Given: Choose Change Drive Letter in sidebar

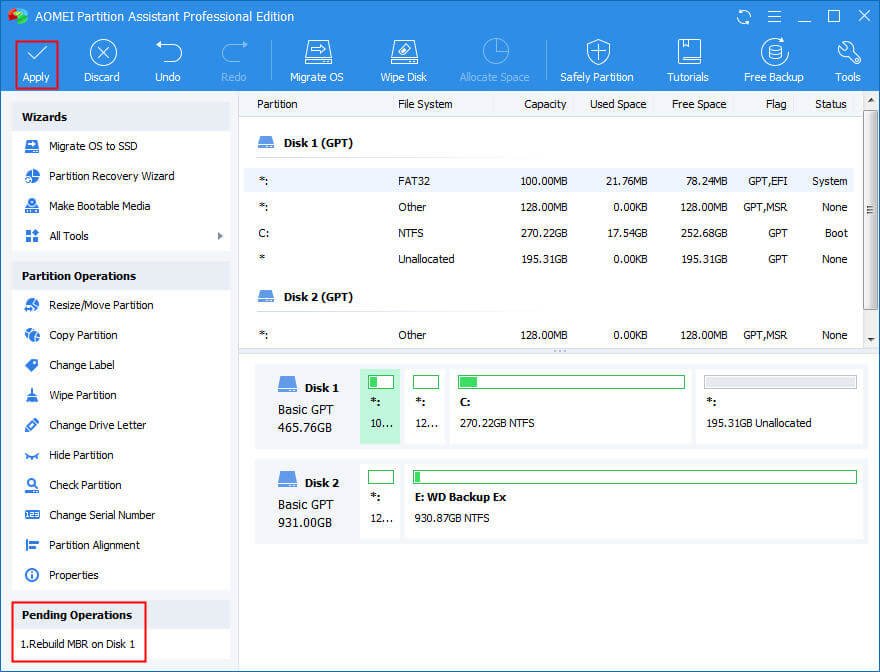Looking at the screenshot, I should [97, 425].
